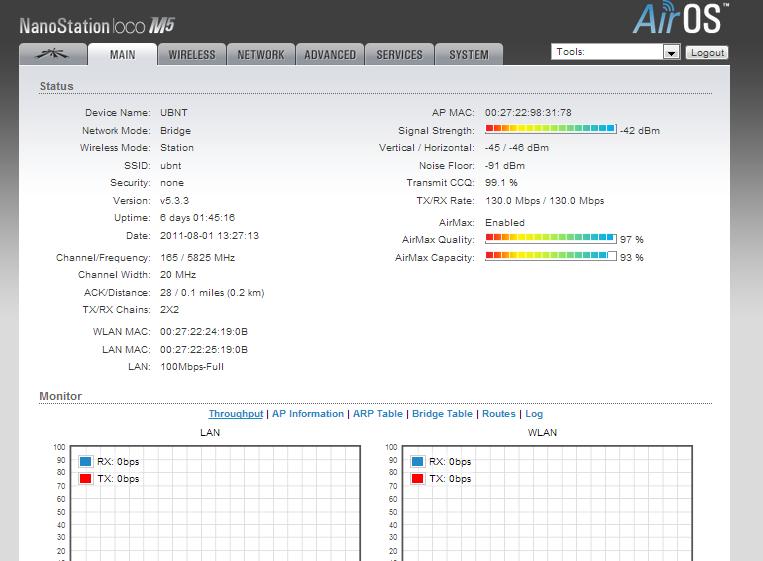View the Bridge Table link
The image size is (763, 561).
point(442,414)
